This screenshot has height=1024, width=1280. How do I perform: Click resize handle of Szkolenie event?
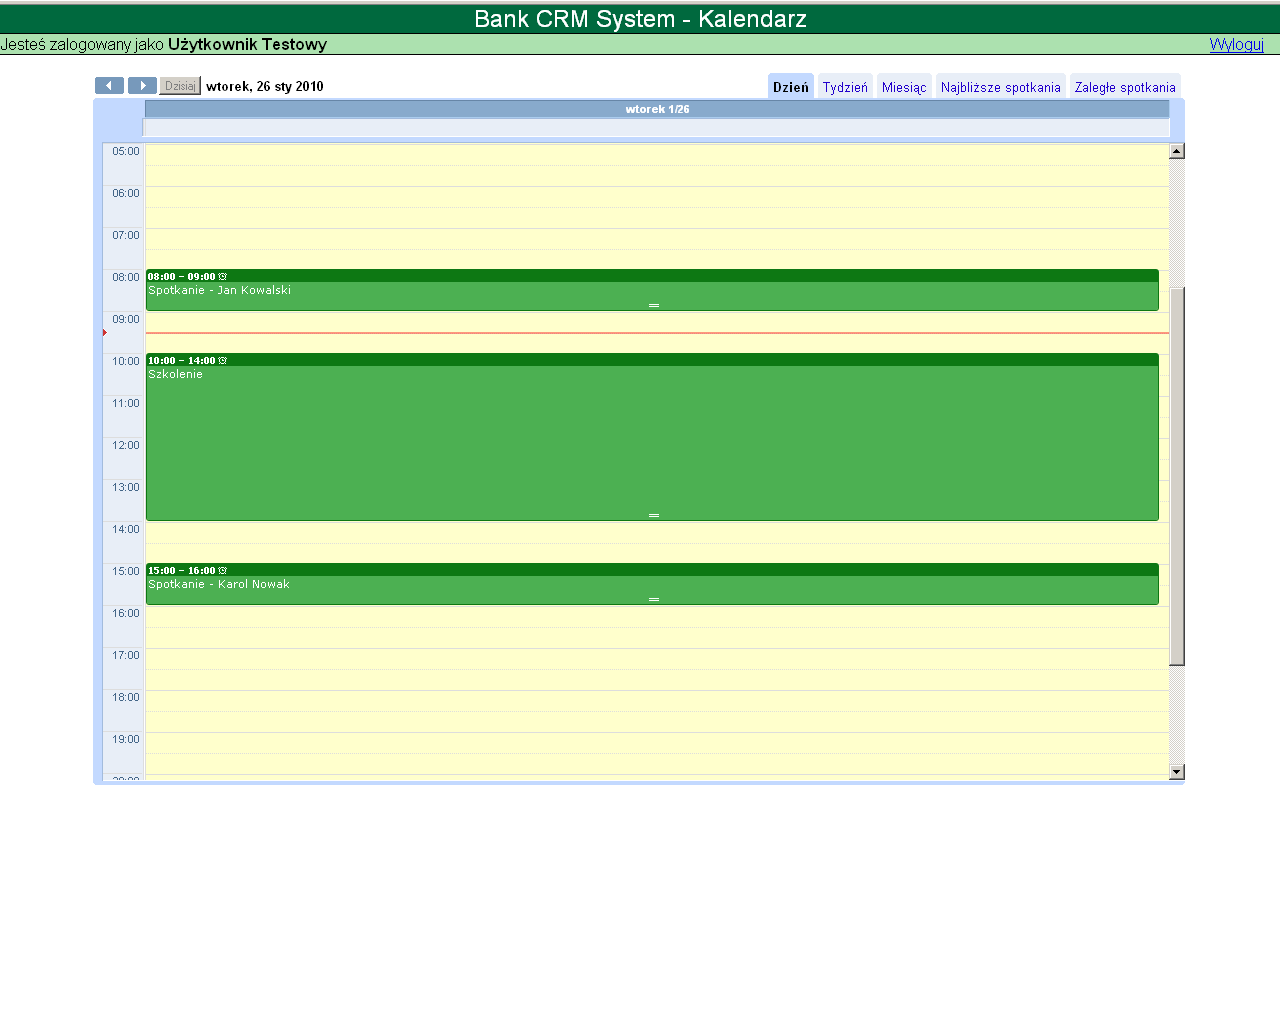point(654,515)
